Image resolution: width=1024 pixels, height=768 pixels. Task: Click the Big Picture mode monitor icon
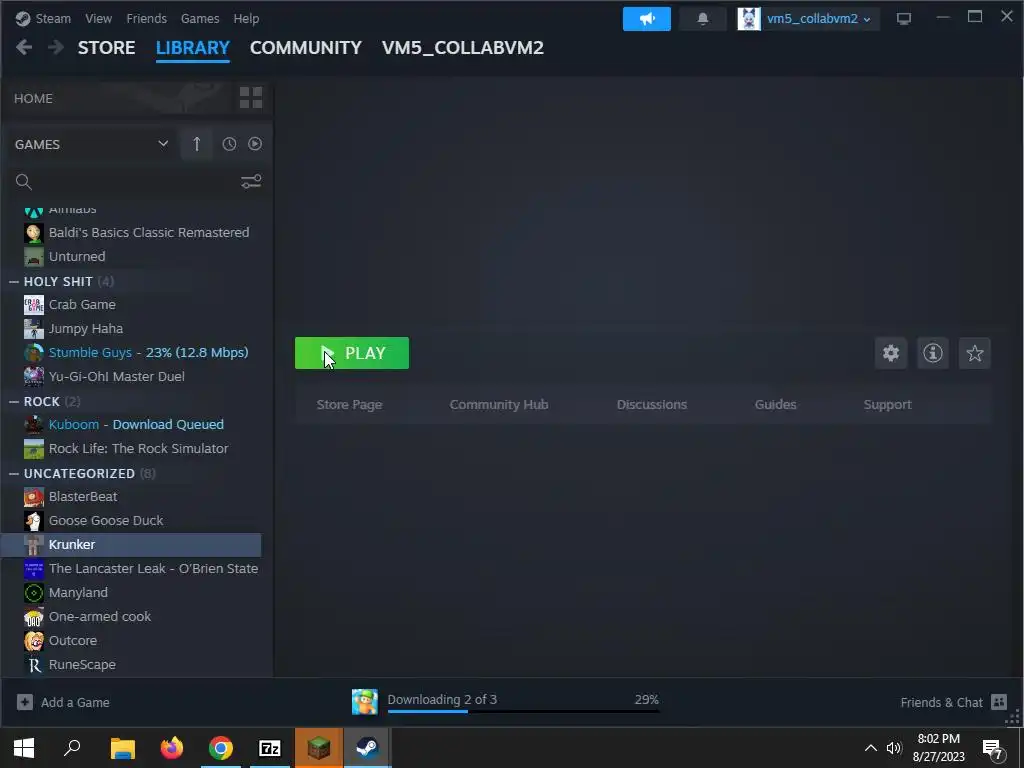[x=904, y=19]
